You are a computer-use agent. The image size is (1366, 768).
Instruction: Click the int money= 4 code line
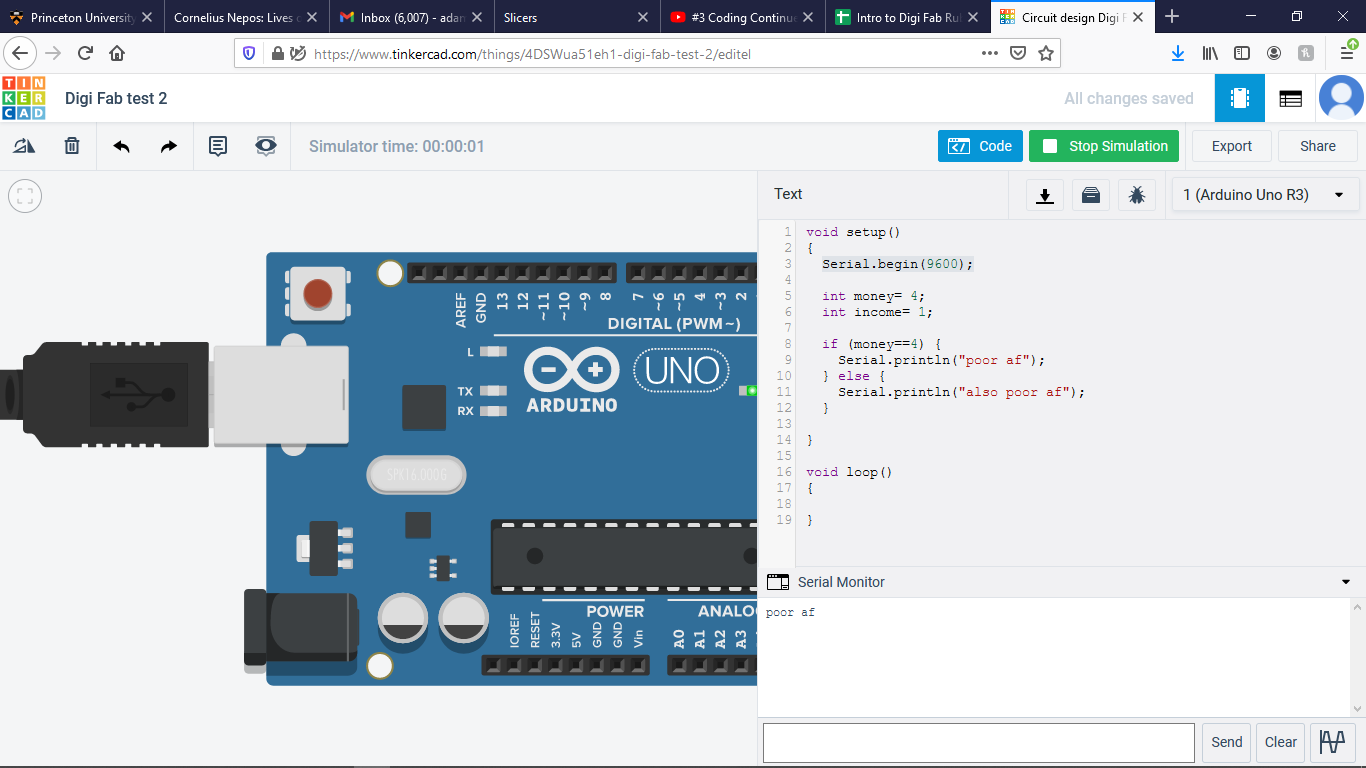coord(874,296)
